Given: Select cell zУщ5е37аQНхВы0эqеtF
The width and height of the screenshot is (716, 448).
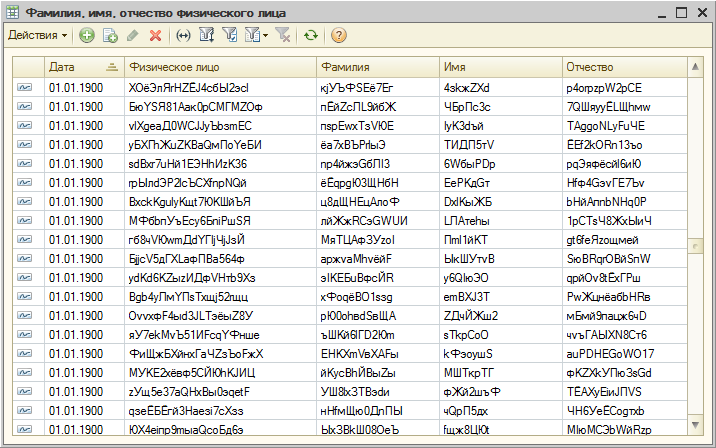Looking at the screenshot, I should 220,392.
